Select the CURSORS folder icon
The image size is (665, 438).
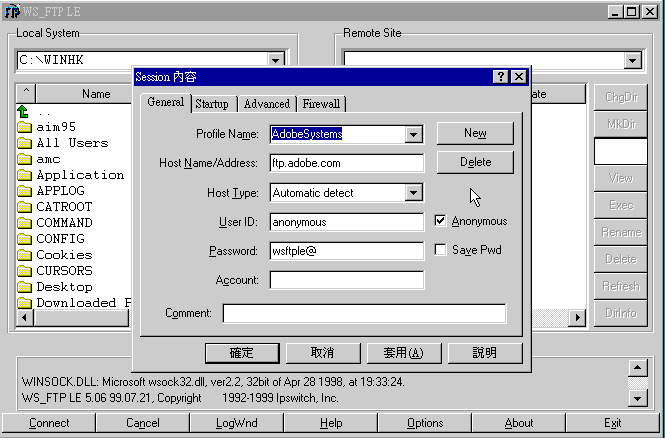point(24,271)
